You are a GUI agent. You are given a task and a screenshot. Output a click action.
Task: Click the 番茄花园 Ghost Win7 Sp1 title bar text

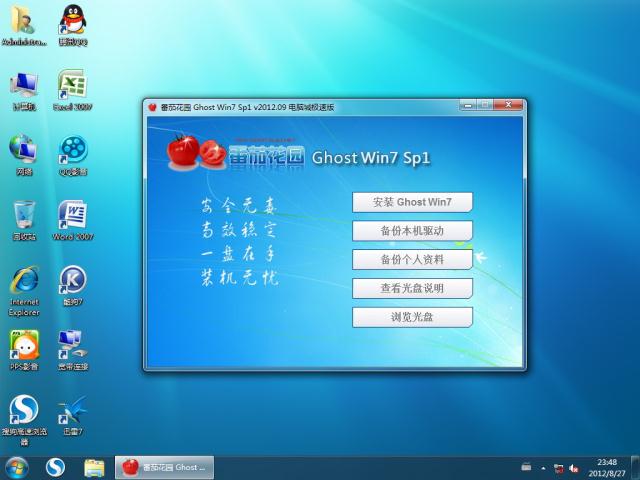coord(247,107)
